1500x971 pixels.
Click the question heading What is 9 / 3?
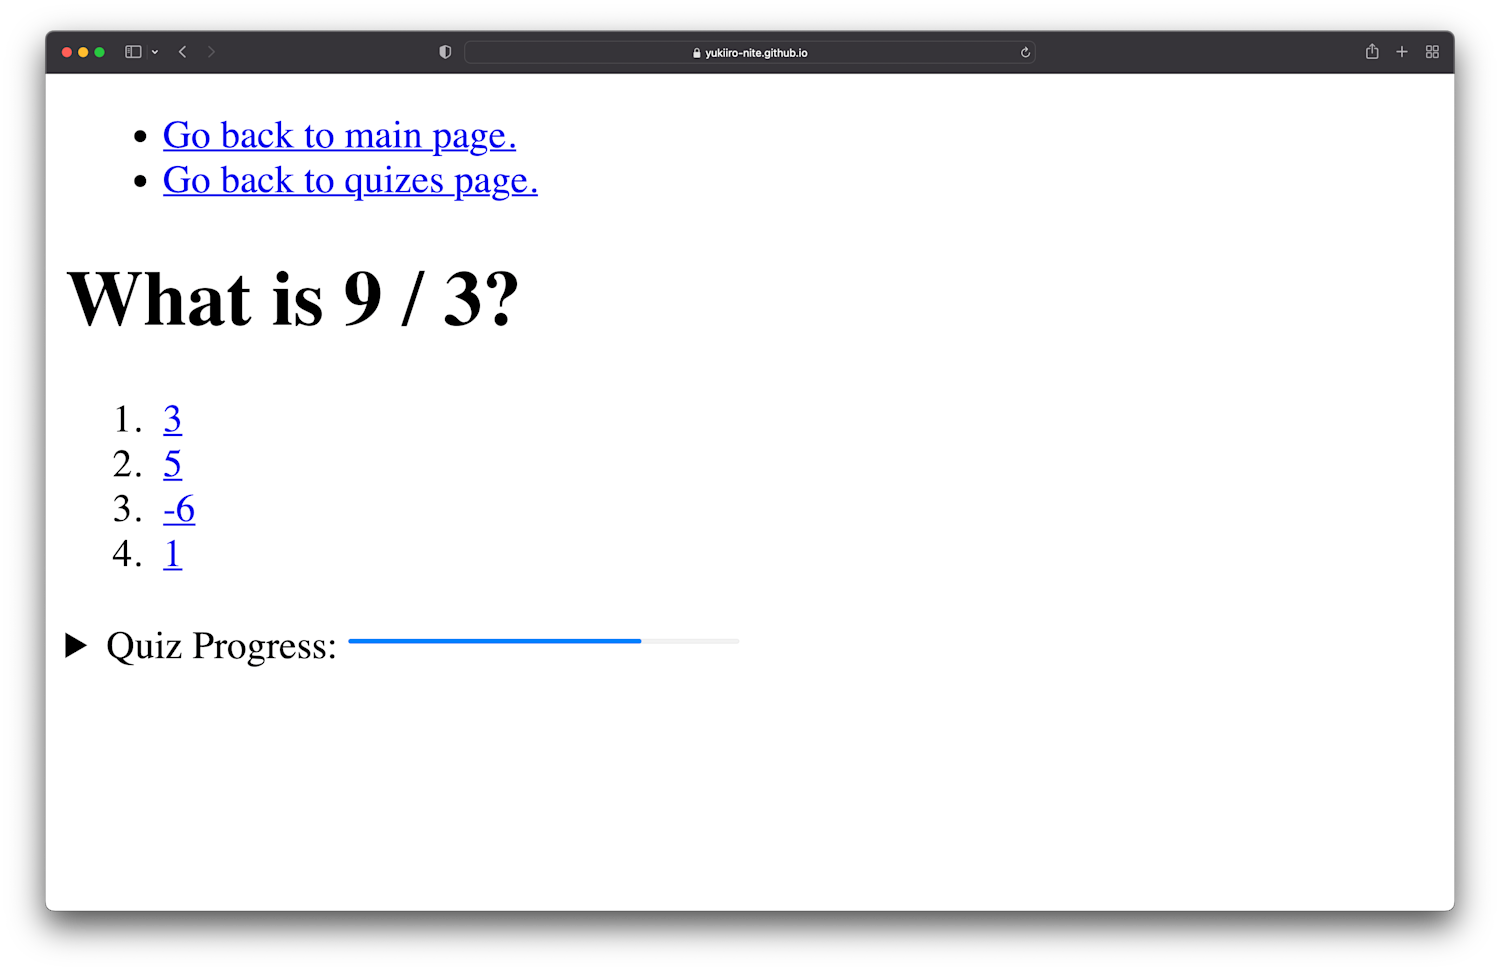(294, 298)
